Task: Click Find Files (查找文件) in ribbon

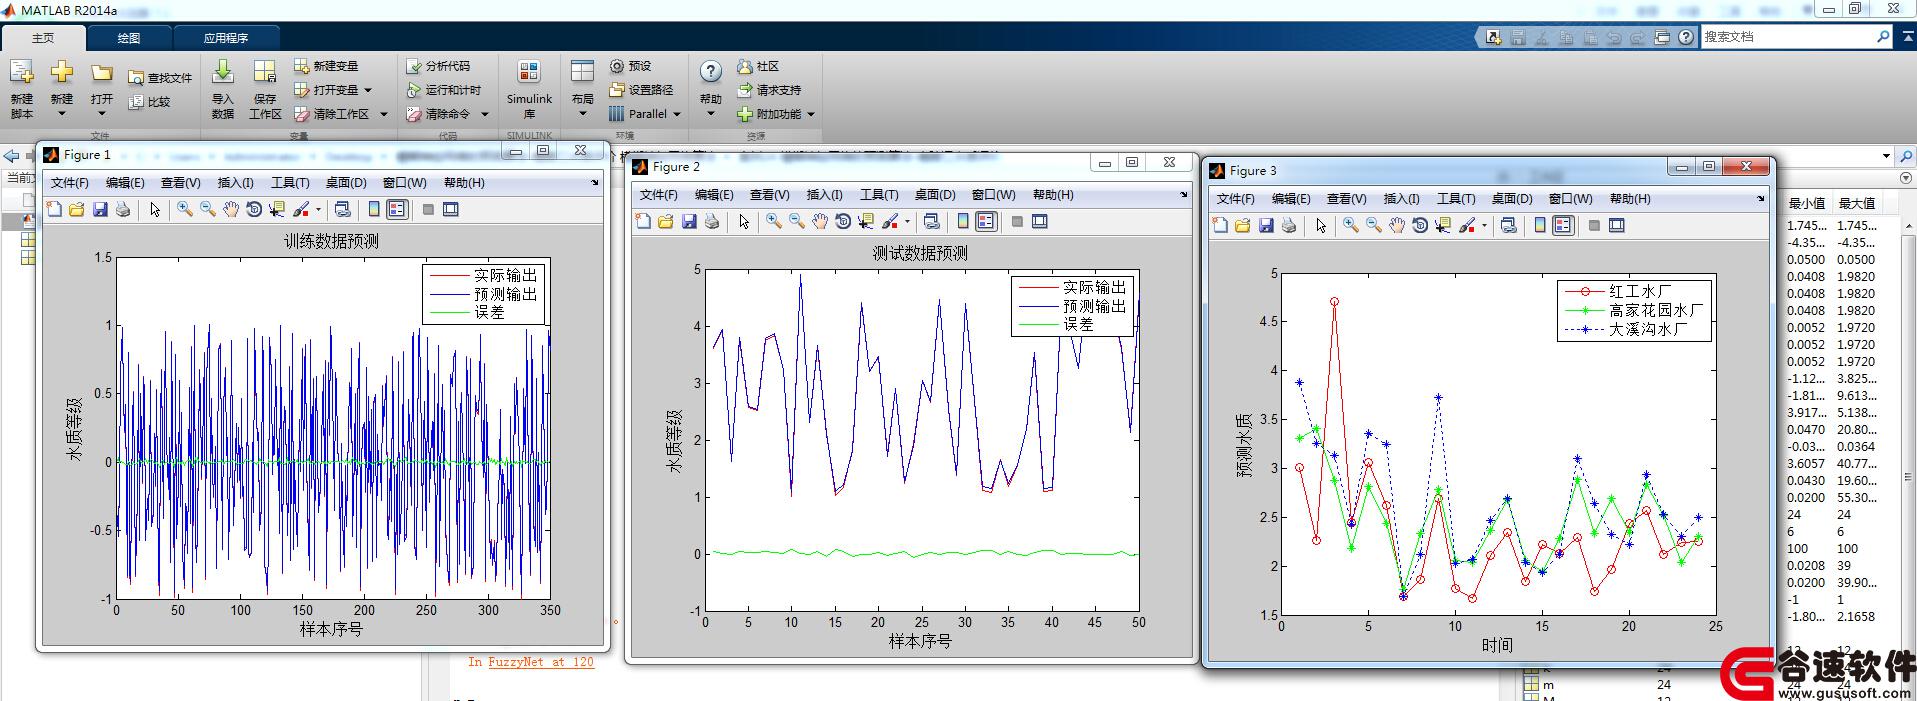Action: pyautogui.click(x=160, y=77)
